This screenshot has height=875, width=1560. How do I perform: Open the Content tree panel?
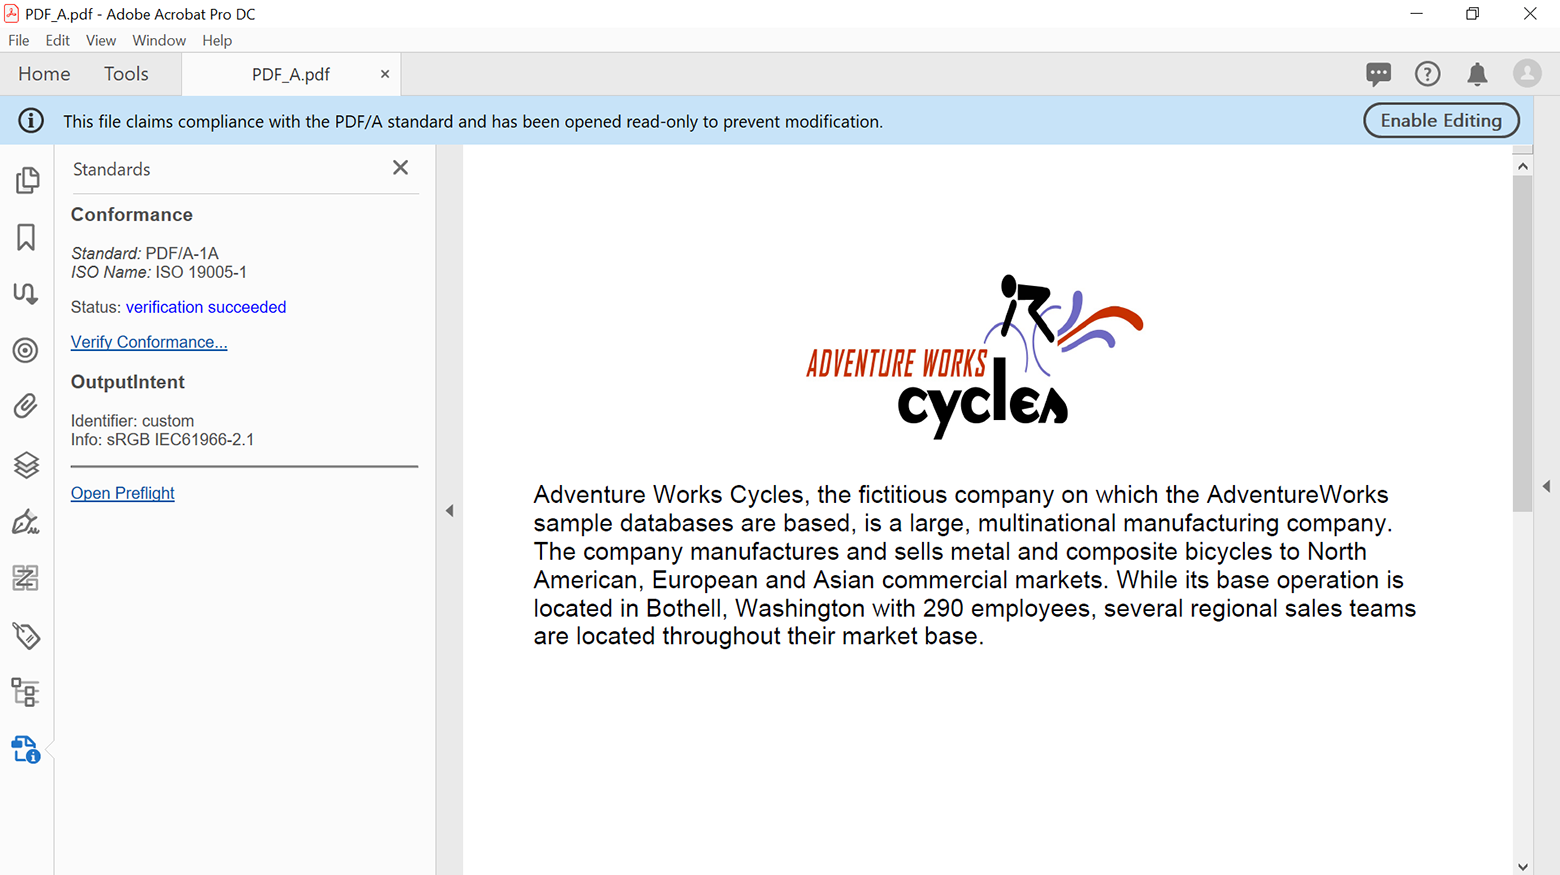[26, 692]
